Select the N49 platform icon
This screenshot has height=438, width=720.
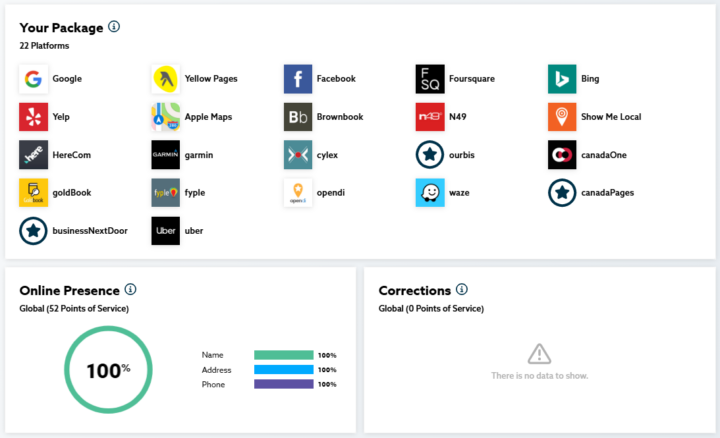coord(430,117)
